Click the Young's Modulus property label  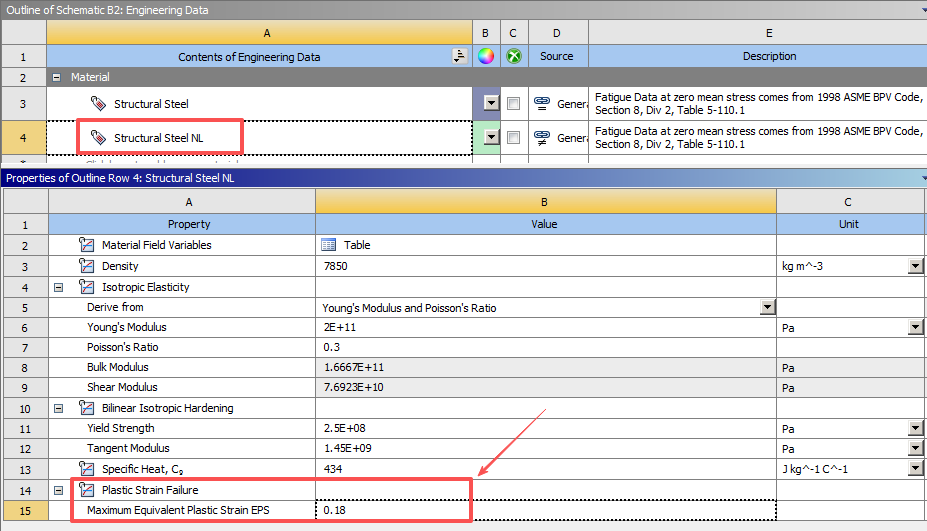click(x=127, y=327)
